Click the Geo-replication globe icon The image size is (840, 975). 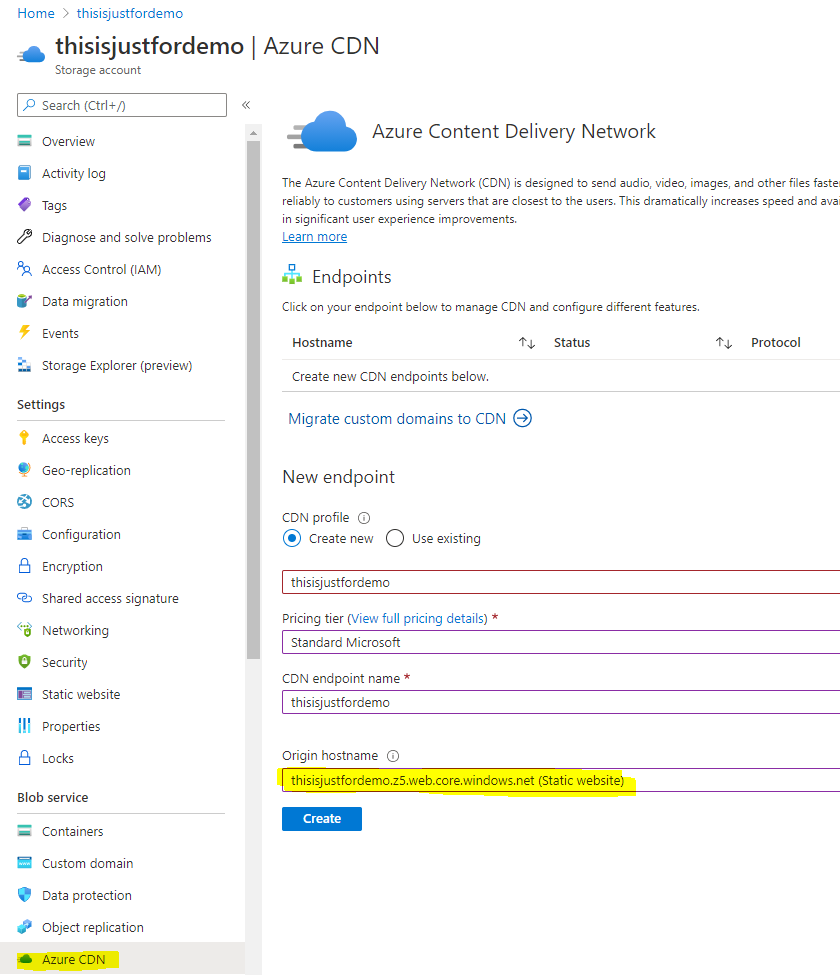pyautogui.click(x=24, y=470)
